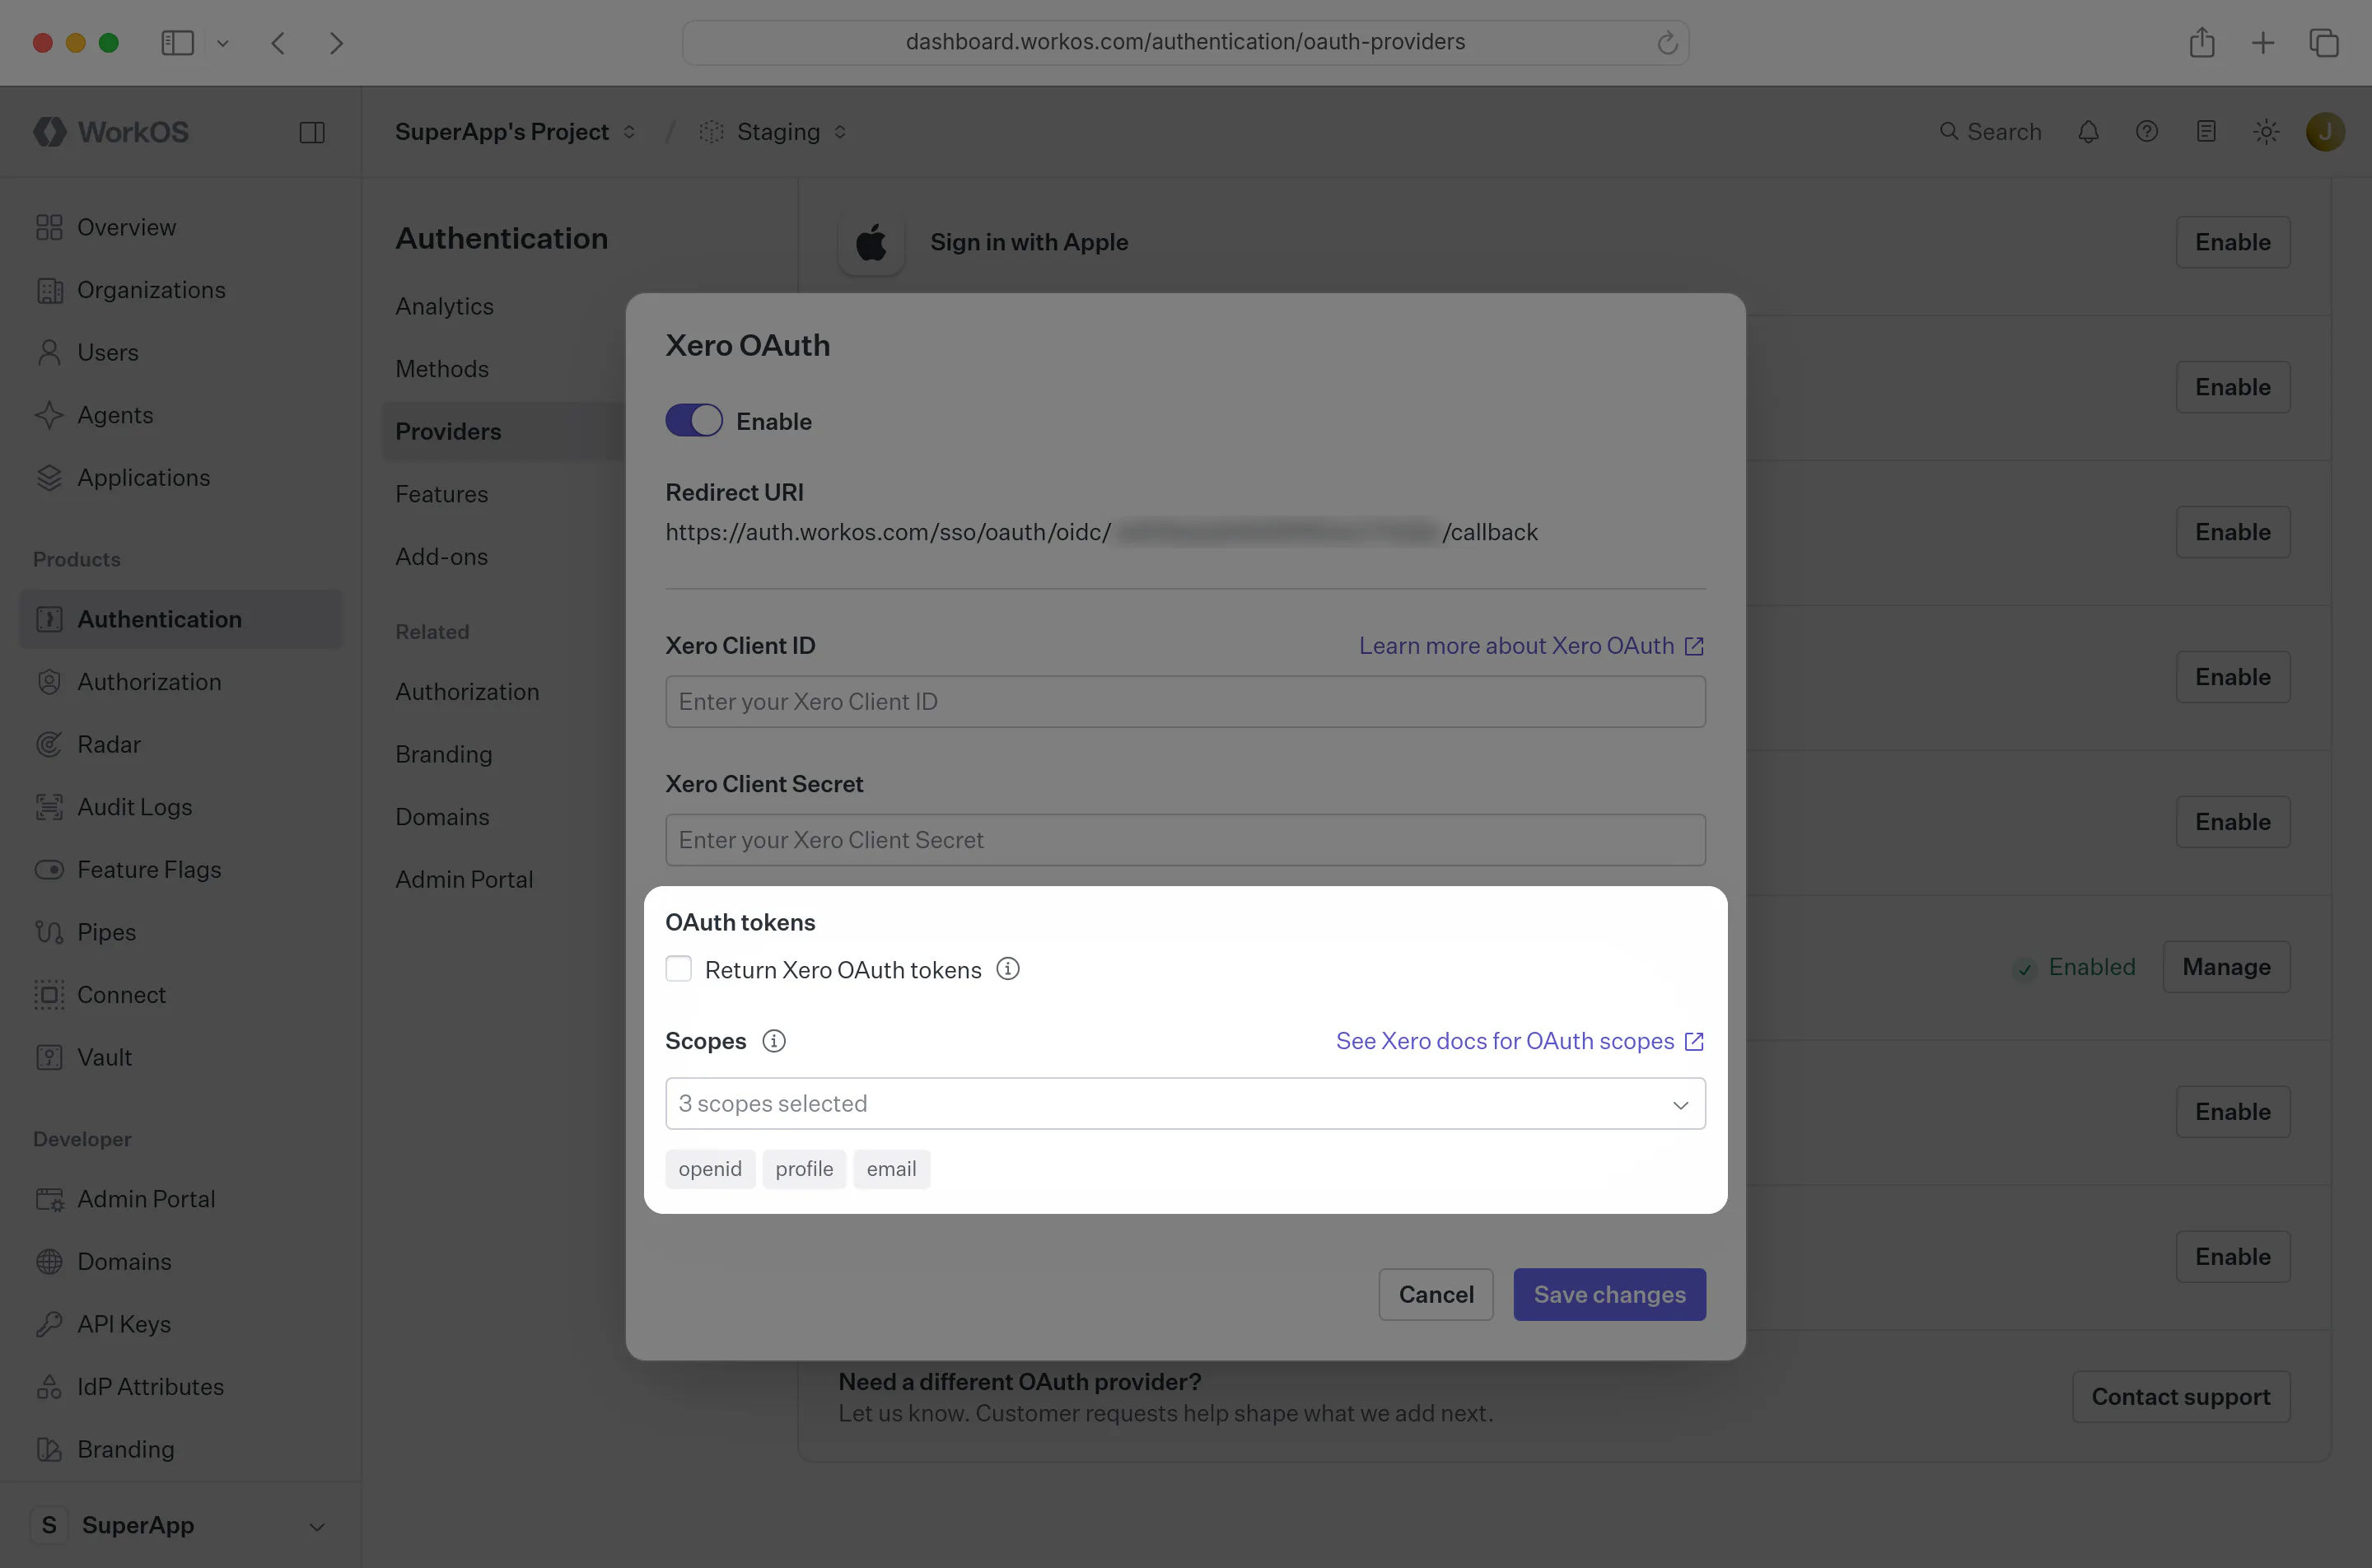Toggle the light theme sun icon
The width and height of the screenshot is (2372, 1568).
pyautogui.click(x=2266, y=132)
